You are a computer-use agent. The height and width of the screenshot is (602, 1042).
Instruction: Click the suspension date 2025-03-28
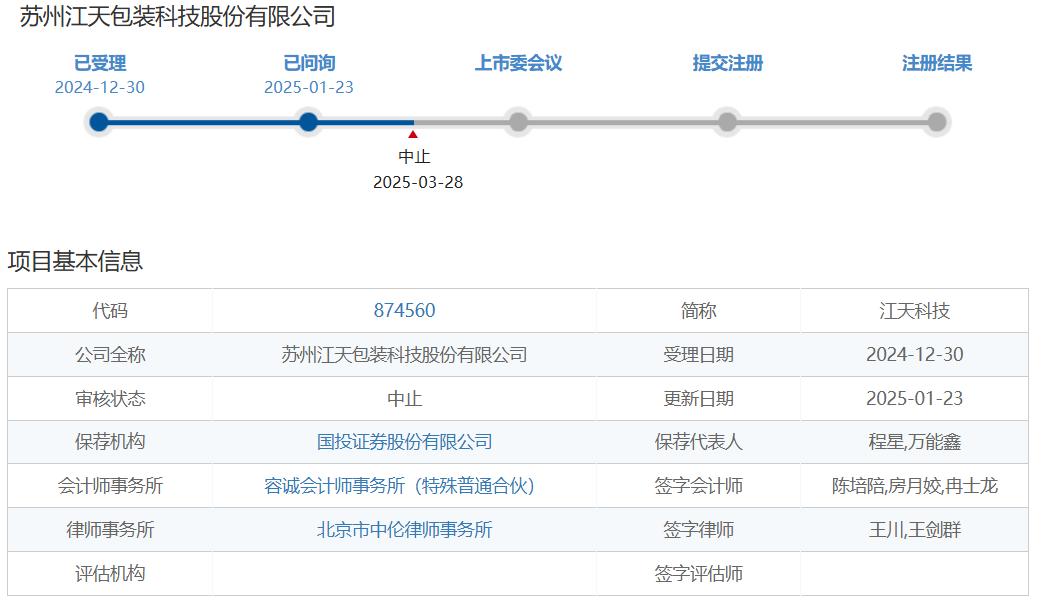[x=418, y=182]
